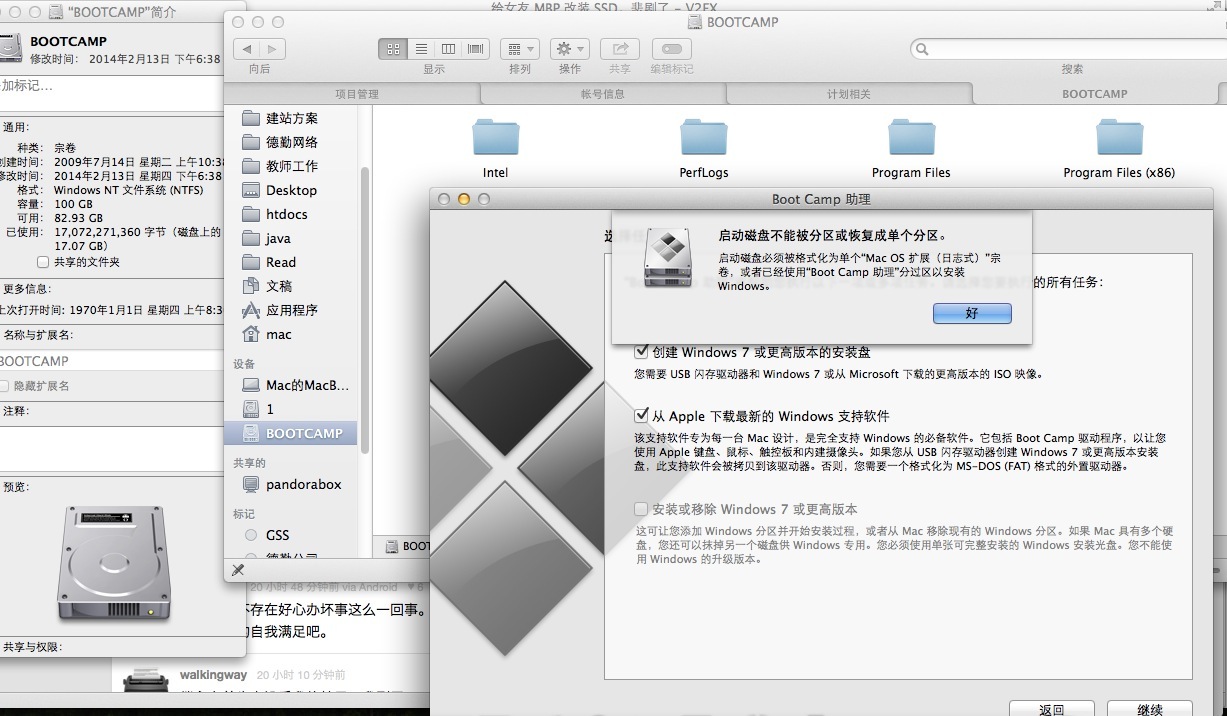The width and height of the screenshot is (1227, 716).
Task: Select the BOOTCAMP tab in Finder
Action: 1095,94
